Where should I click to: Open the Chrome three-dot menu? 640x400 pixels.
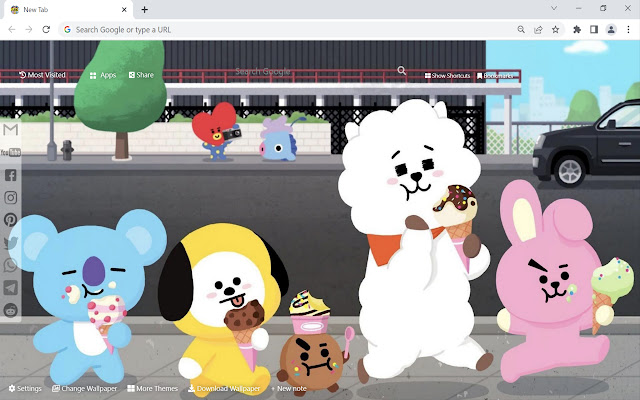[x=628, y=29]
